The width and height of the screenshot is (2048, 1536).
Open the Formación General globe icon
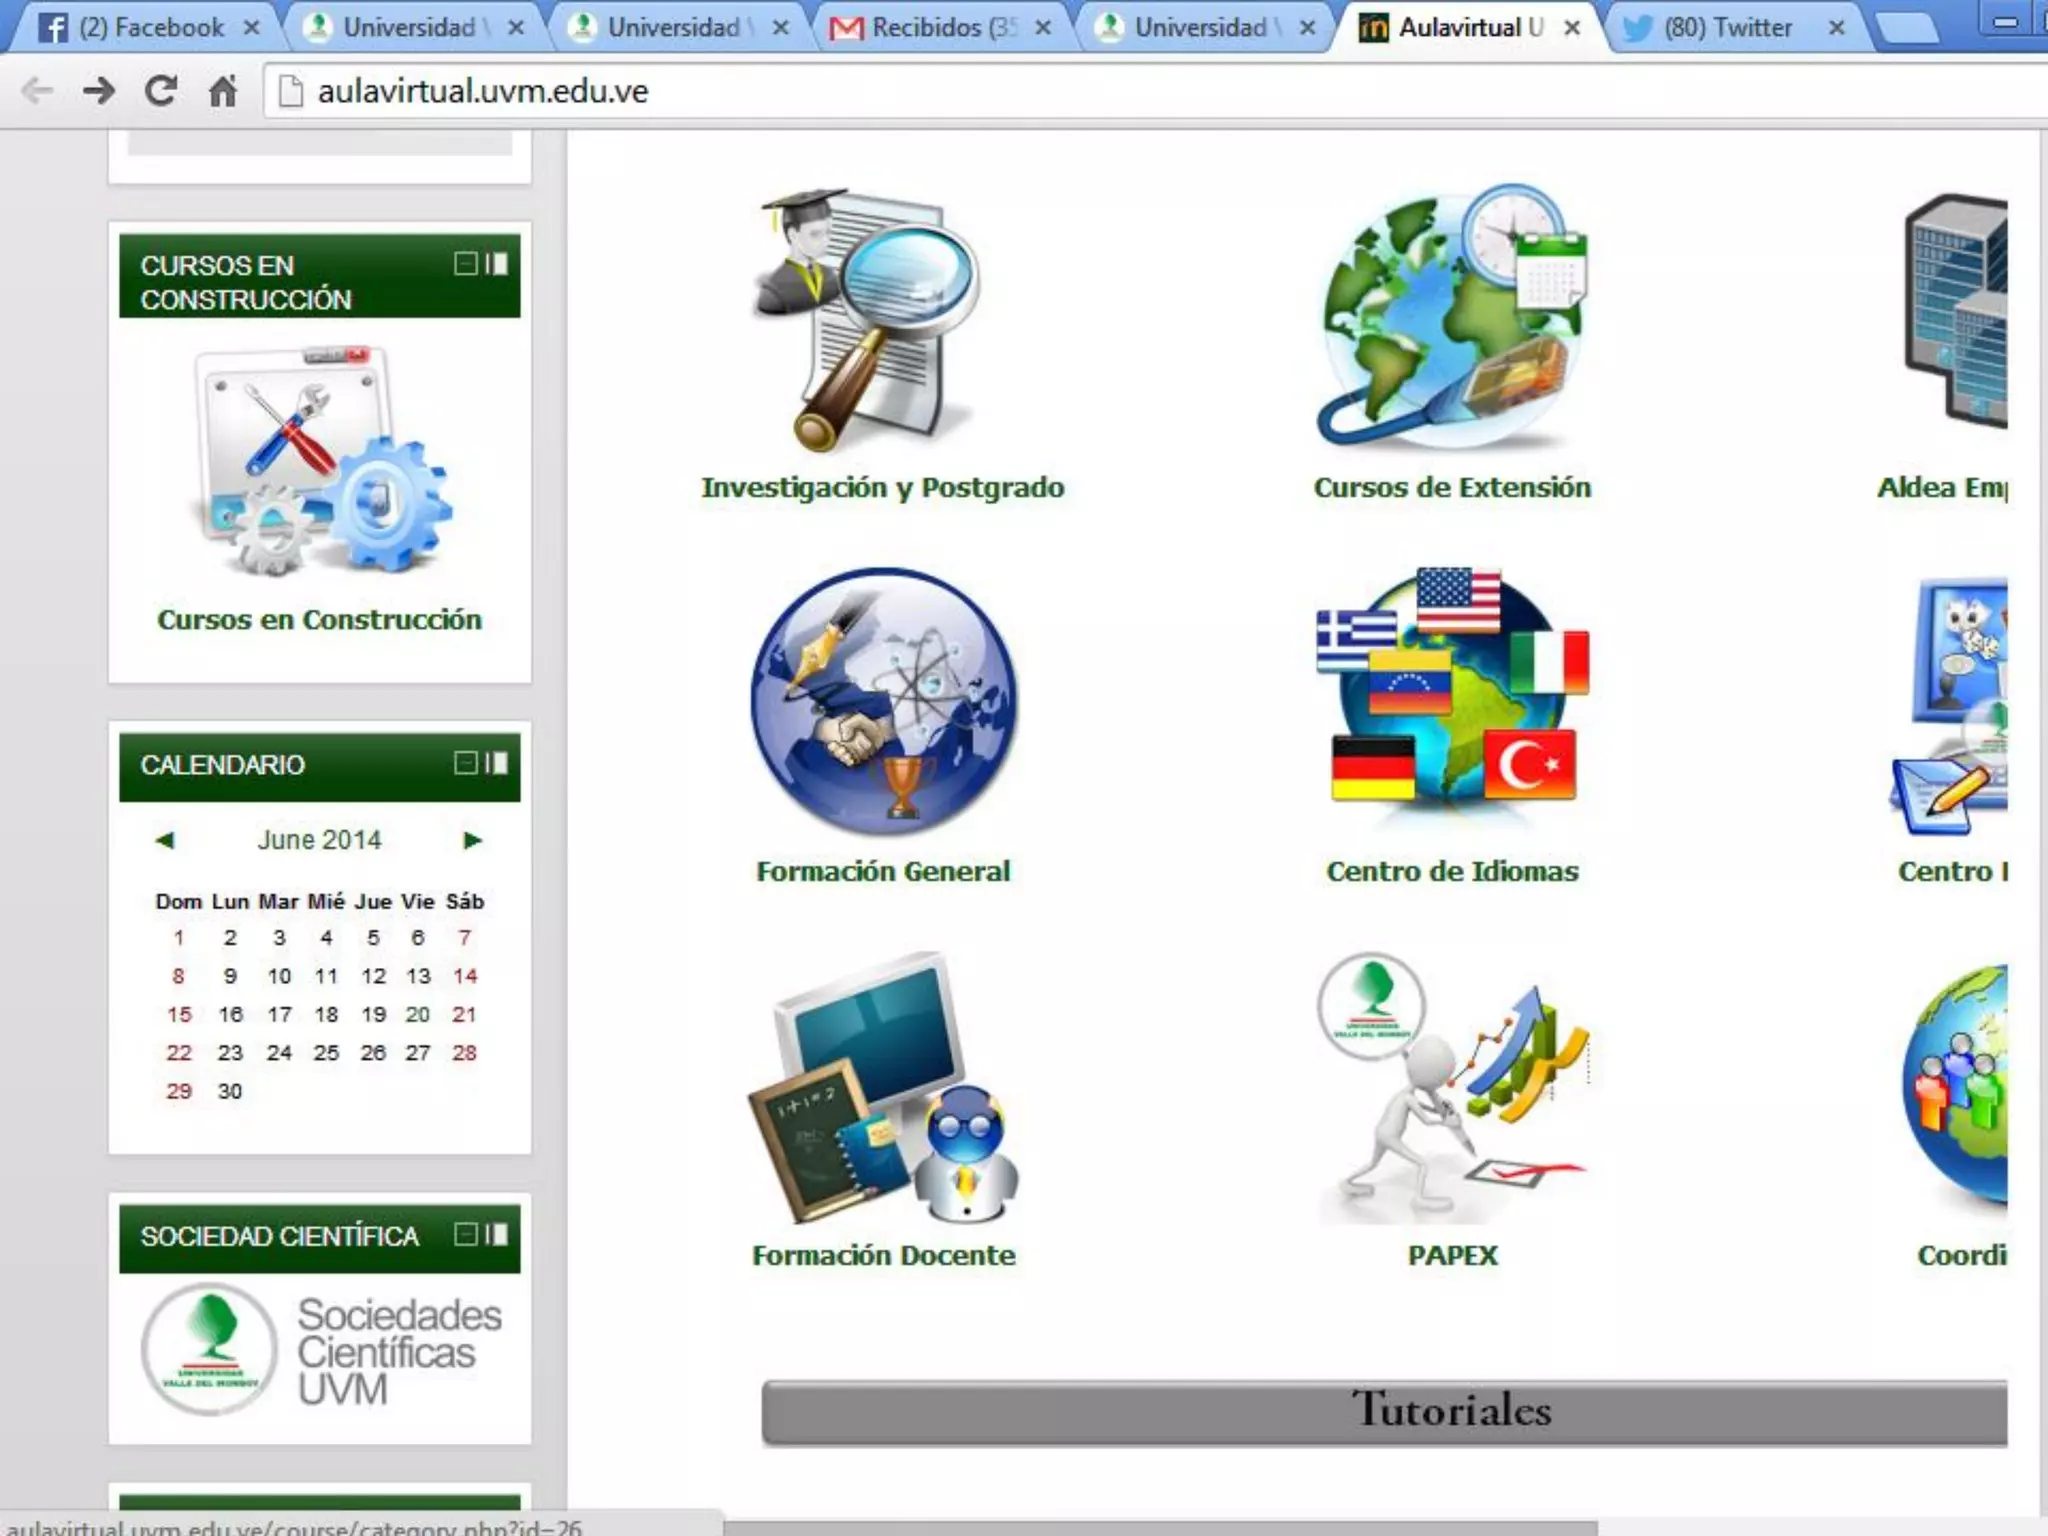(x=884, y=702)
